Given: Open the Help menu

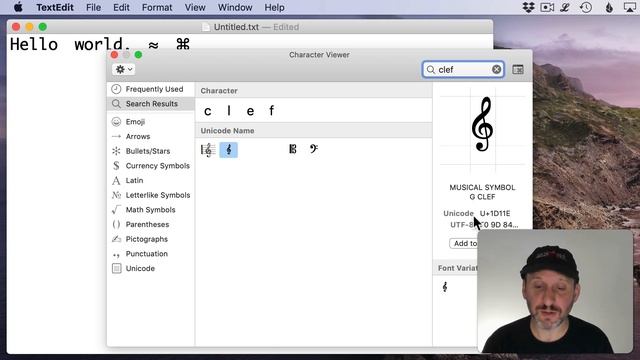Looking at the screenshot, I should coord(274,7).
